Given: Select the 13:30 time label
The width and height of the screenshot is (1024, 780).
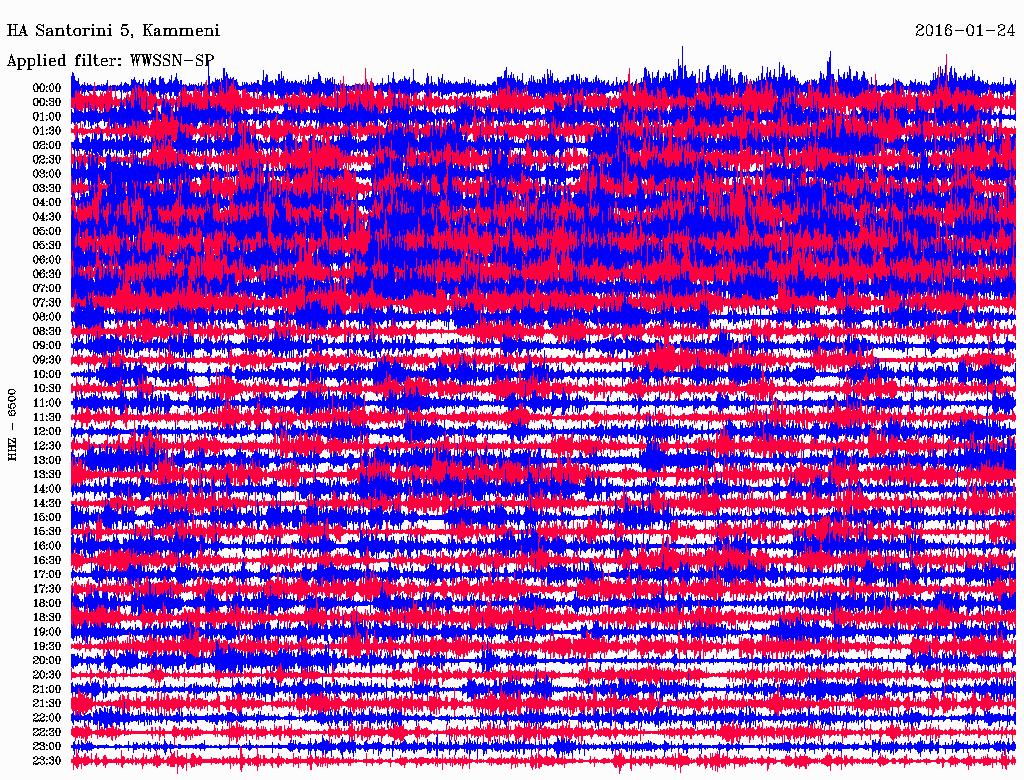Looking at the screenshot, I should 46,474.
